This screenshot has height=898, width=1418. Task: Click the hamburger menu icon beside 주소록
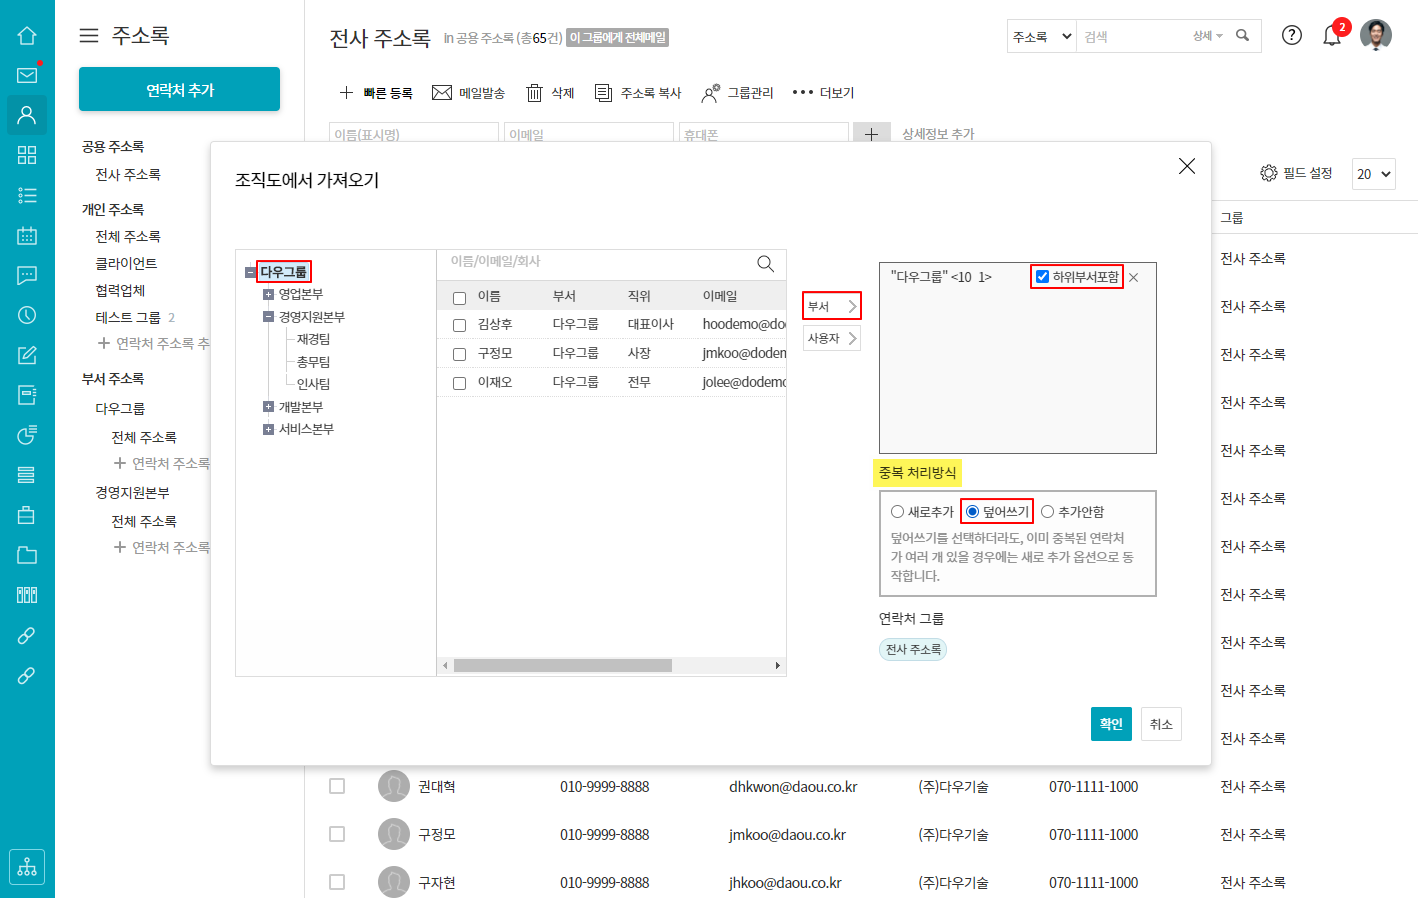click(x=89, y=36)
